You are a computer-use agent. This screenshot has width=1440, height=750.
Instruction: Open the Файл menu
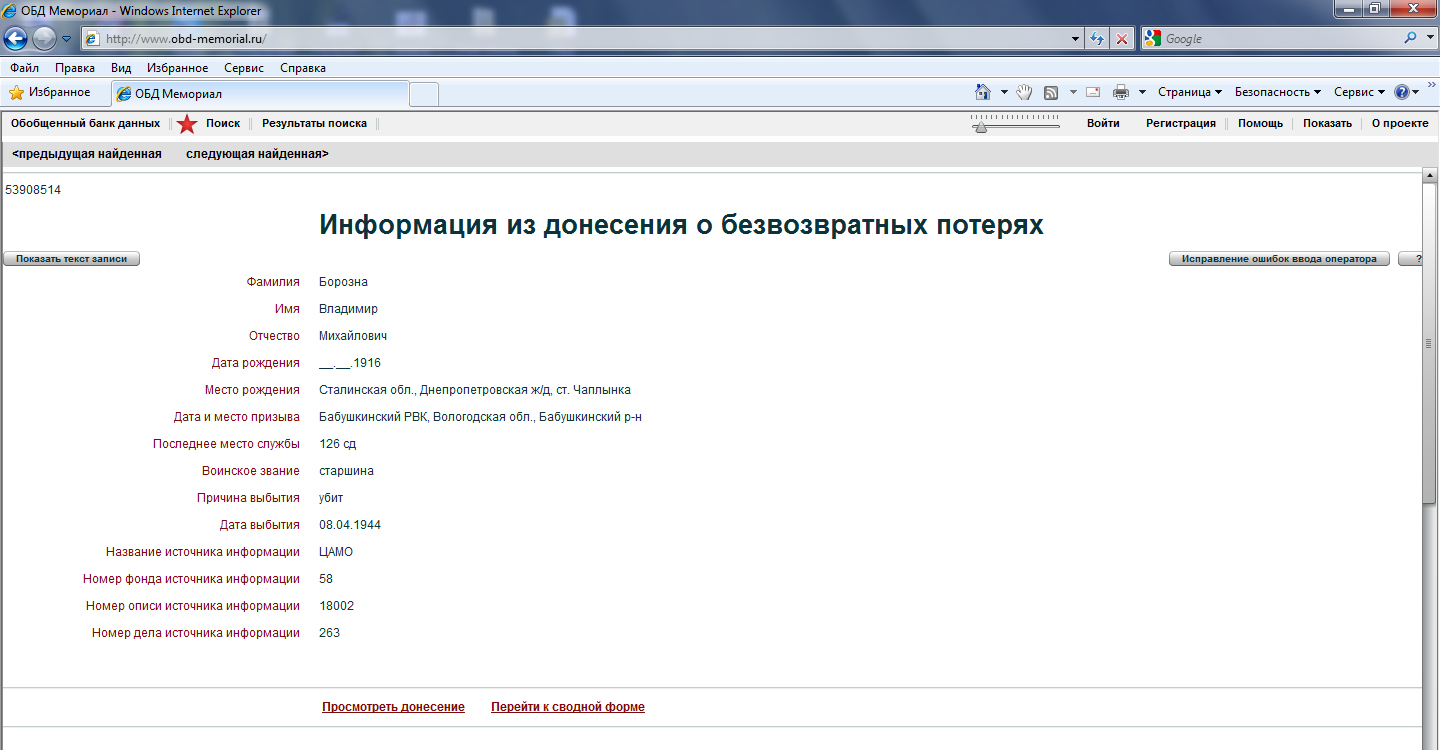coord(25,68)
